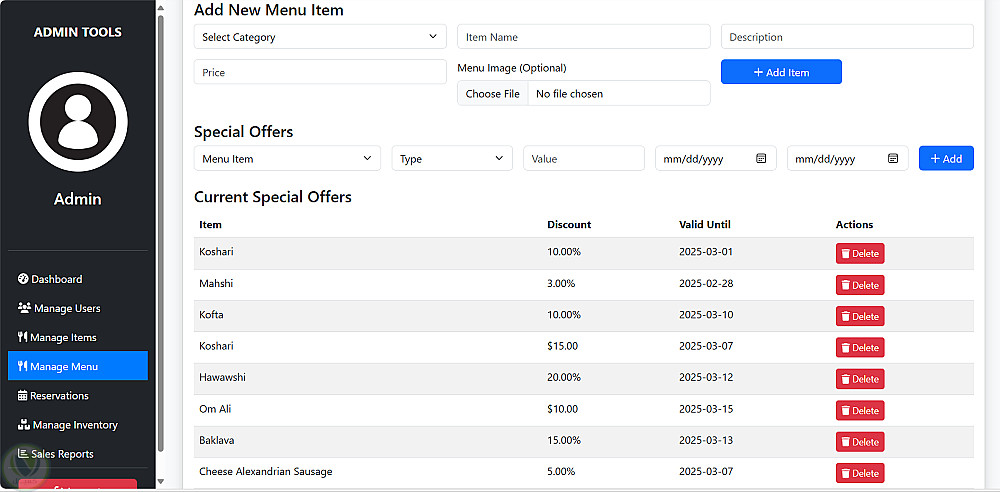
Task: Open the Type dropdown
Action: click(x=452, y=159)
